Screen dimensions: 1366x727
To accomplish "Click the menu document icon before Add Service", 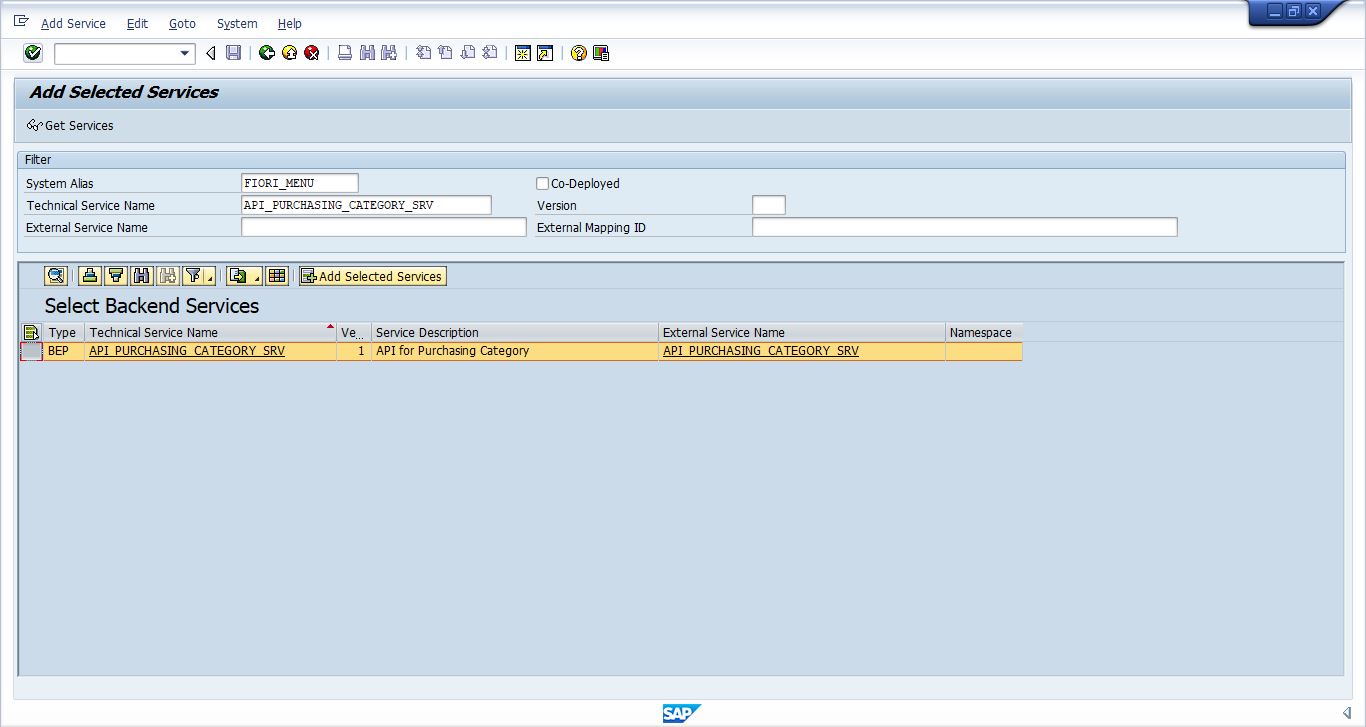I will 22,21.
